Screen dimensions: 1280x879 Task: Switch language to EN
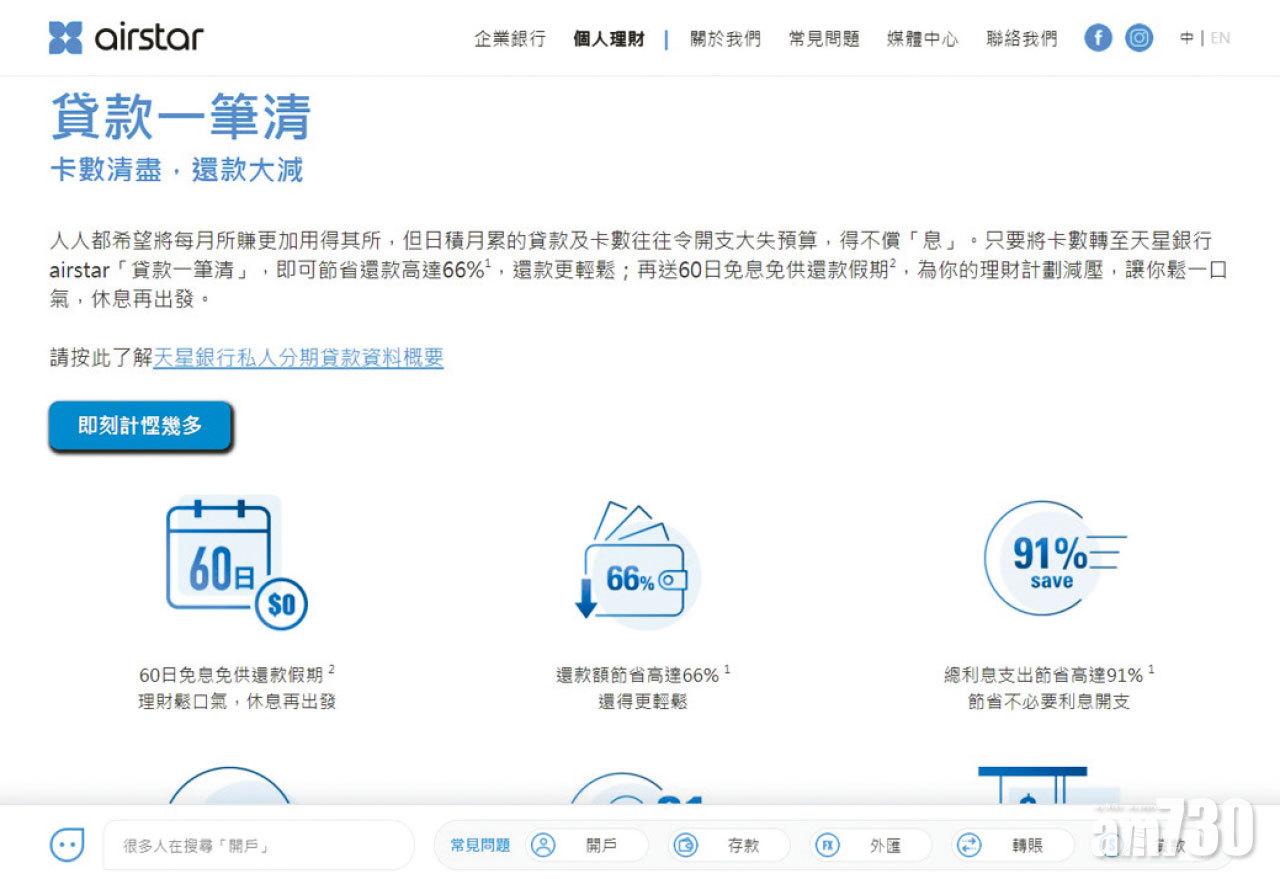click(1220, 38)
